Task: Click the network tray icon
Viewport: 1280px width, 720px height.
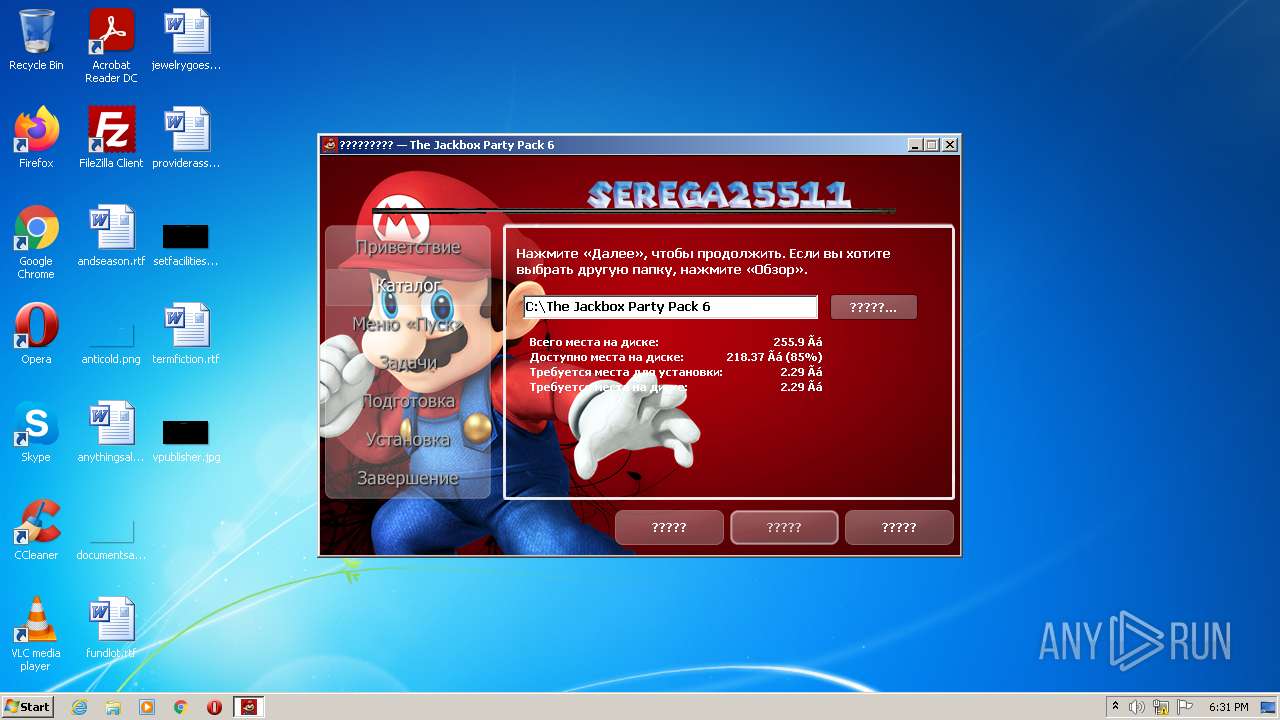Action: tap(1161, 707)
